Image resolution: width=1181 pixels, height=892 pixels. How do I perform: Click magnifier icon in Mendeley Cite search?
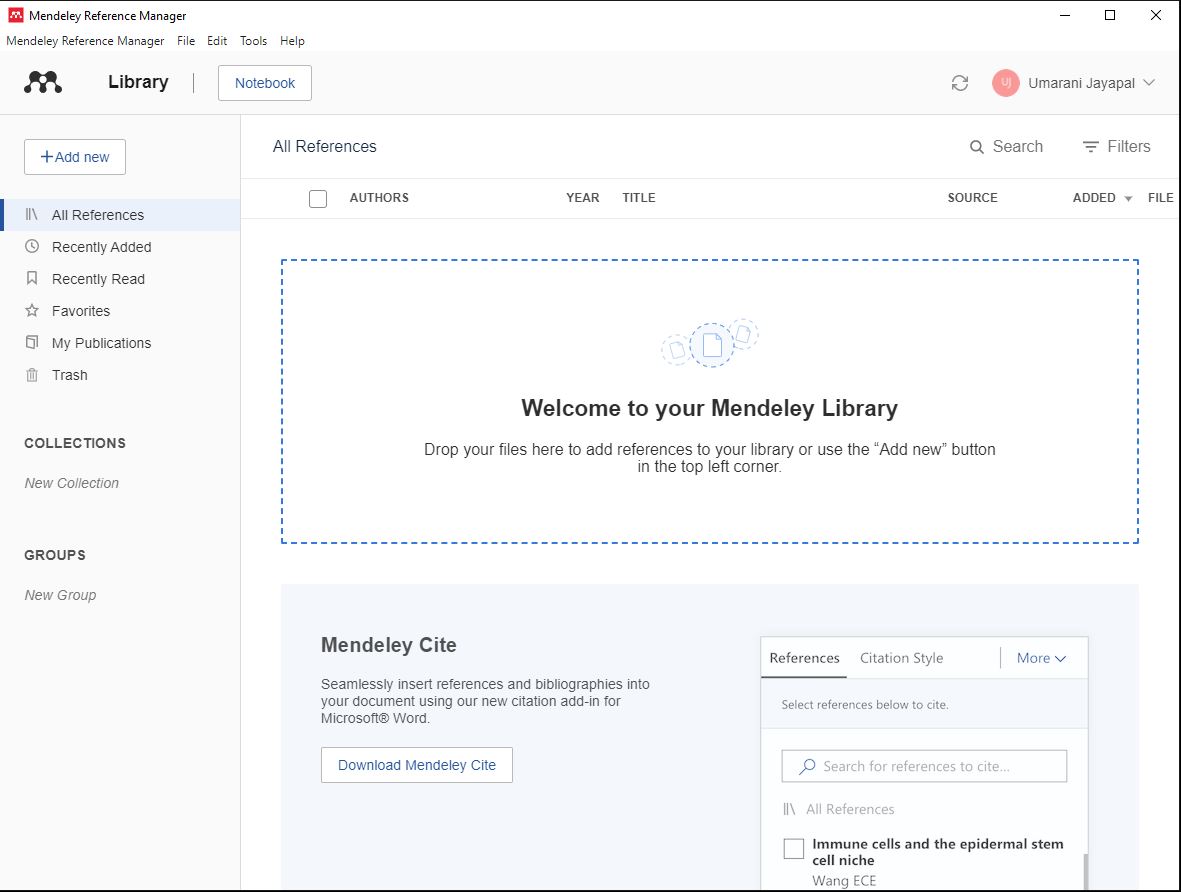[807, 766]
